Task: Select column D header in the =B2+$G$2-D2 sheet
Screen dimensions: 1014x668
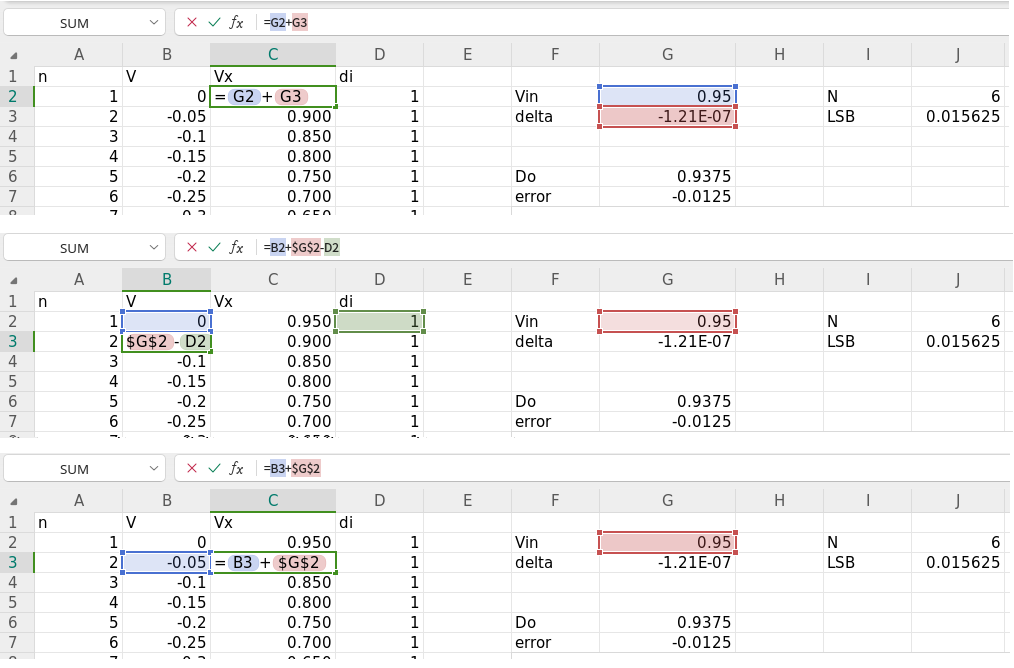Action: [x=380, y=279]
